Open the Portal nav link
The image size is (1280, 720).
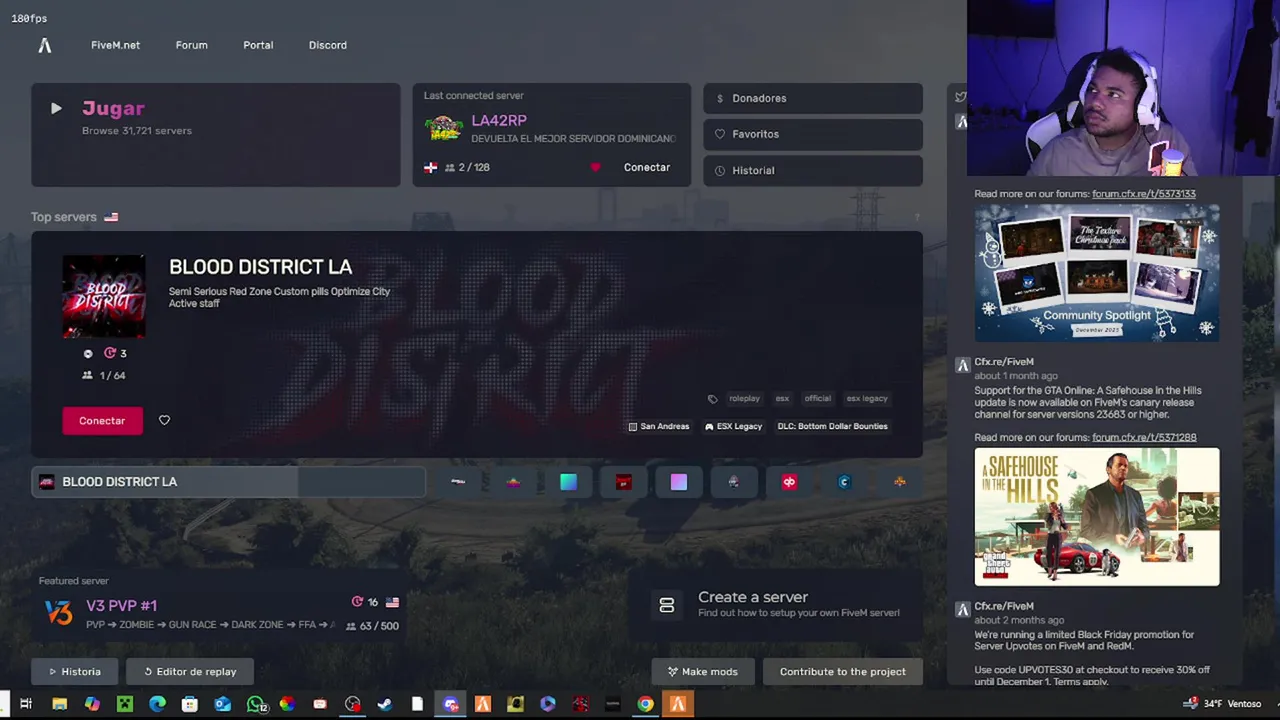(258, 45)
